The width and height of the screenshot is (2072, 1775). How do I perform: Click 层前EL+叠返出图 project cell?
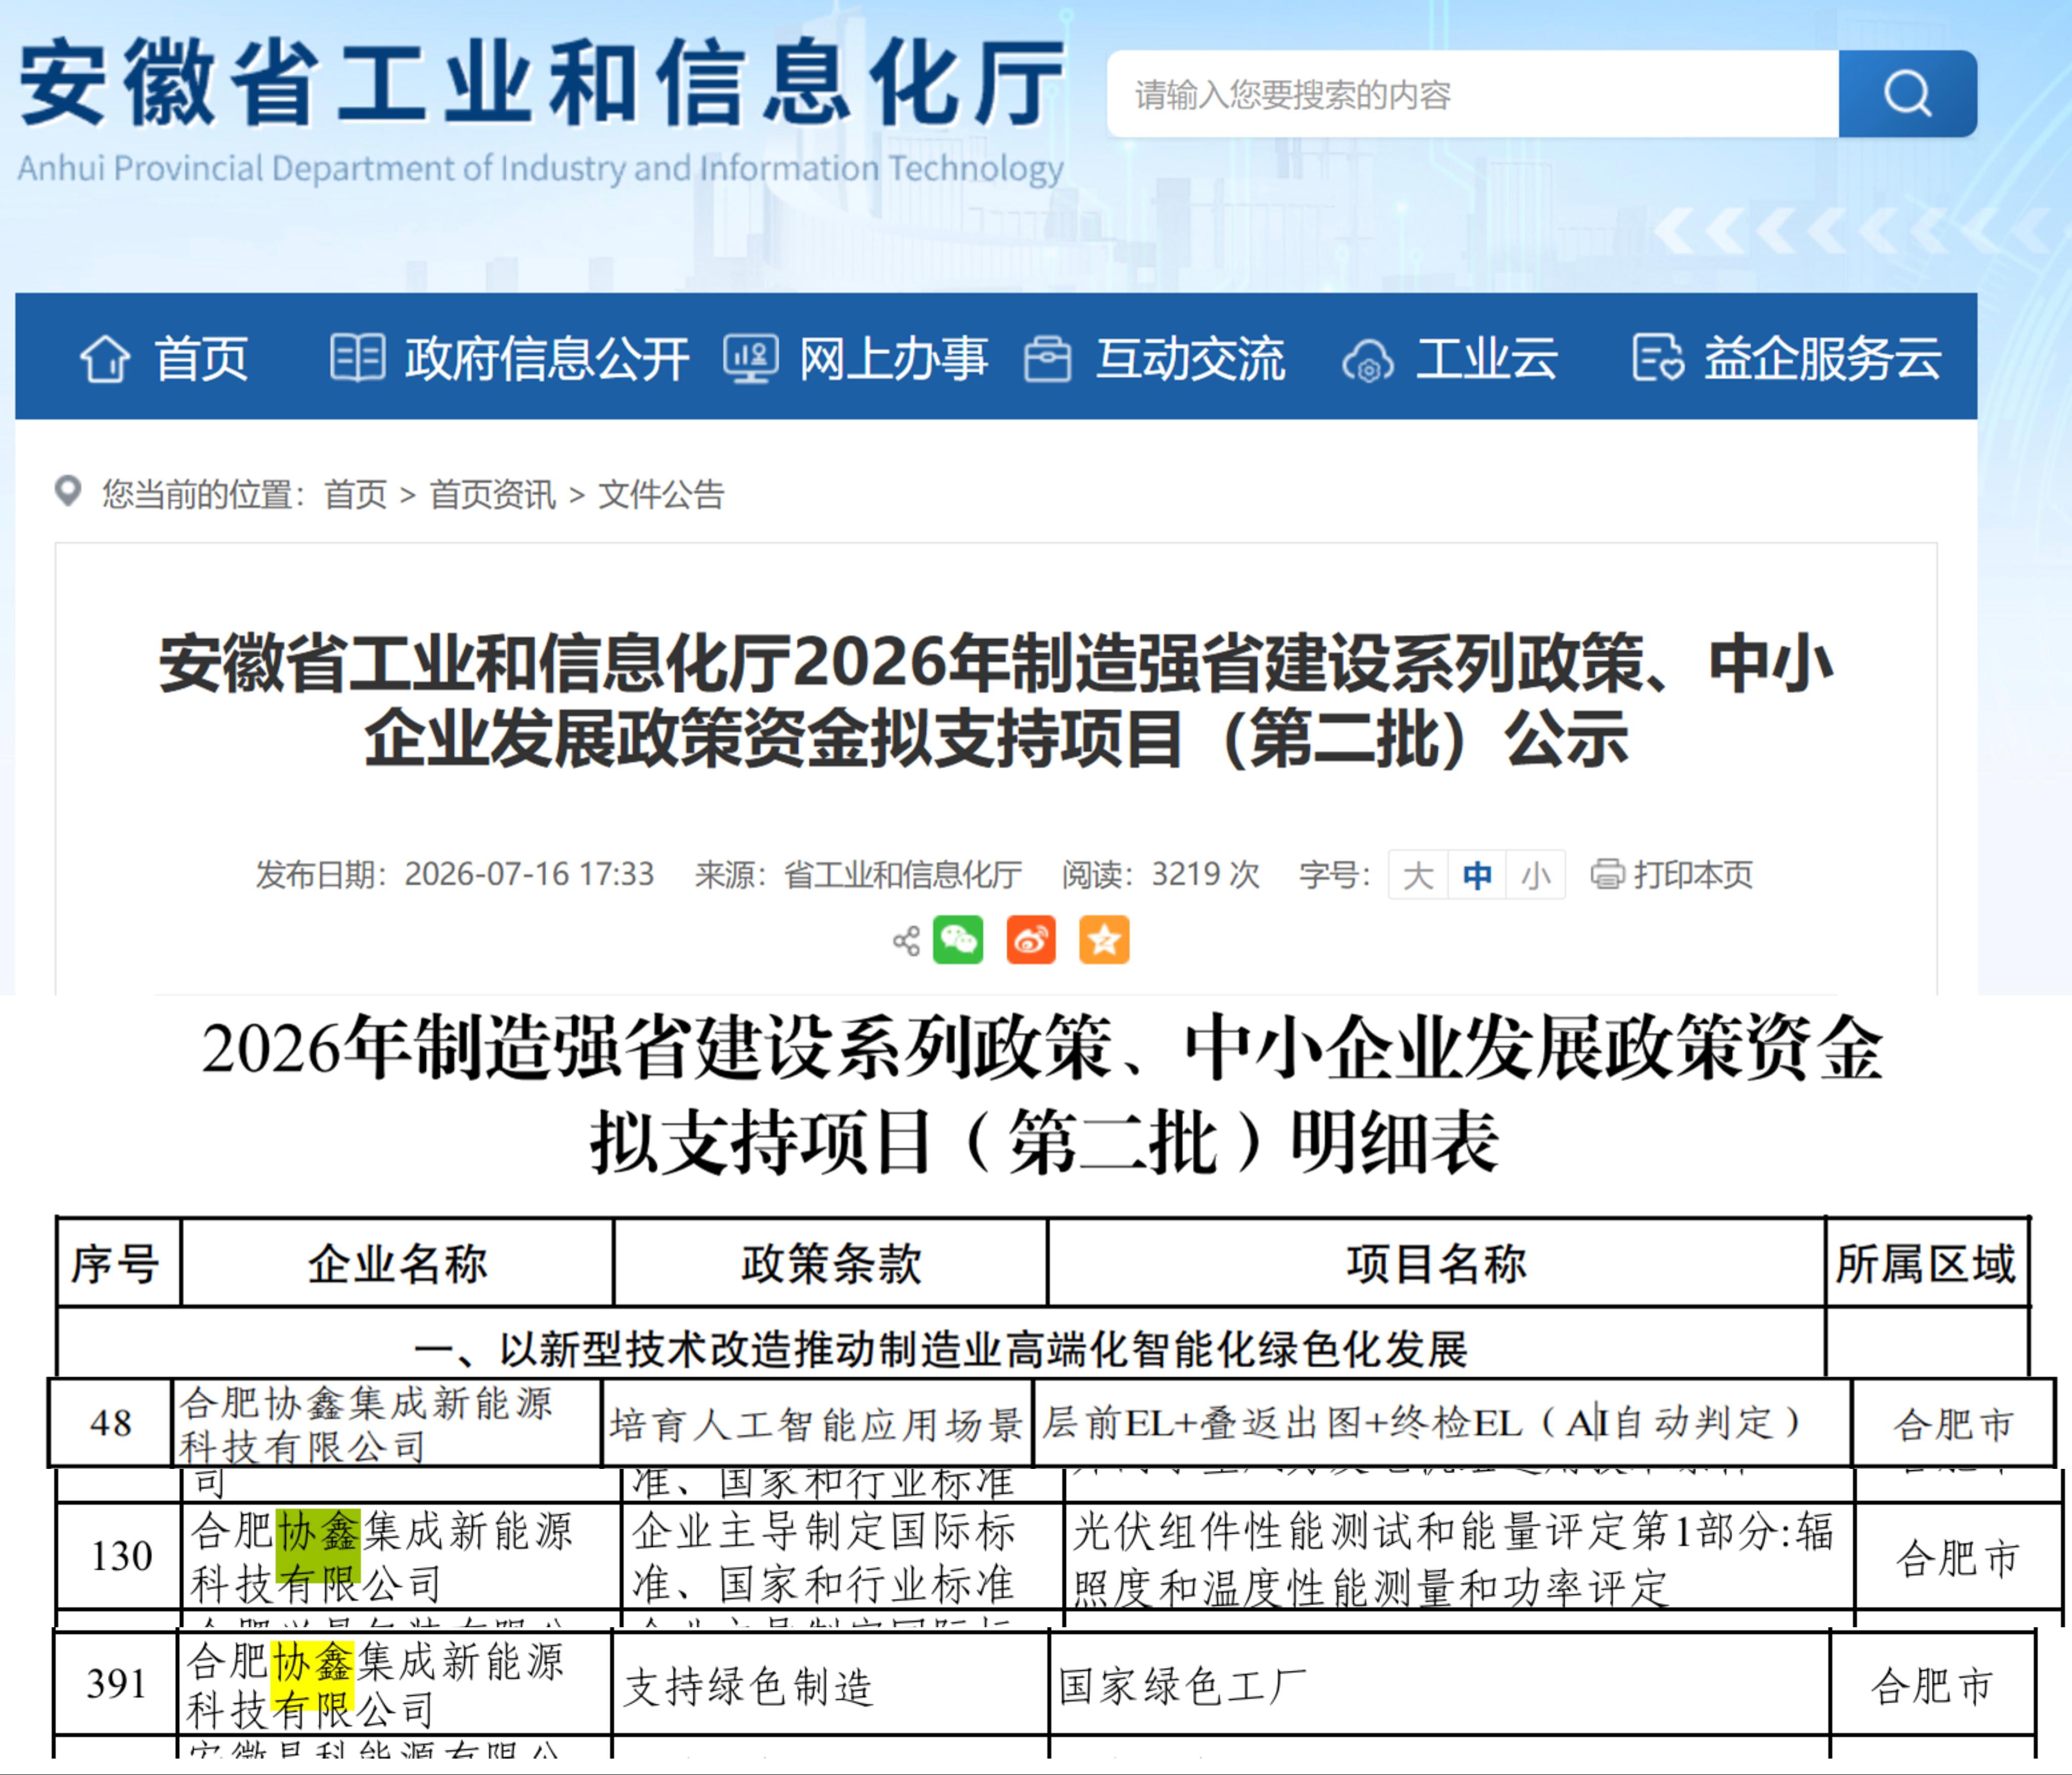click(x=1442, y=1424)
